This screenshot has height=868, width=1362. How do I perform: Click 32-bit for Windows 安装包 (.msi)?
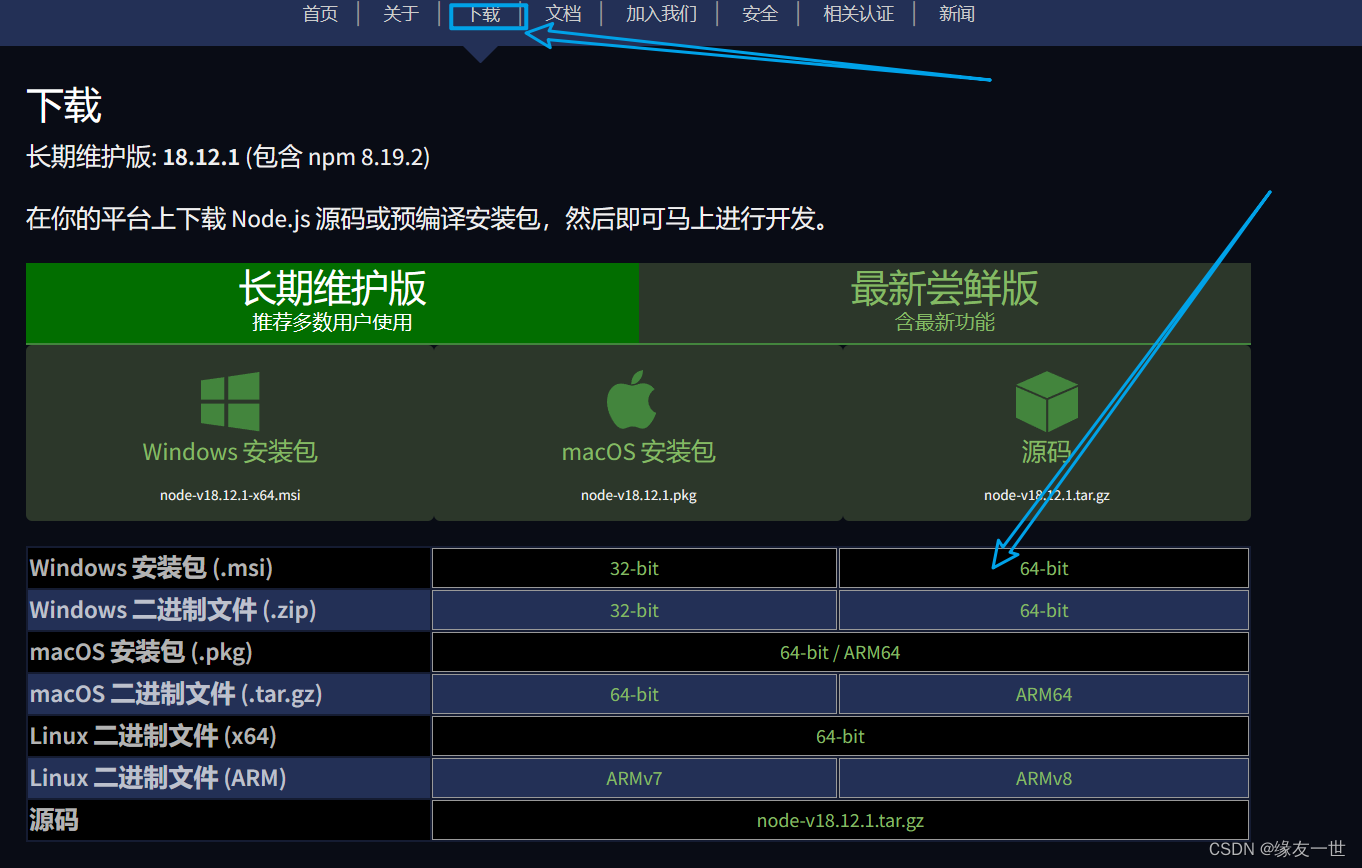pos(634,568)
